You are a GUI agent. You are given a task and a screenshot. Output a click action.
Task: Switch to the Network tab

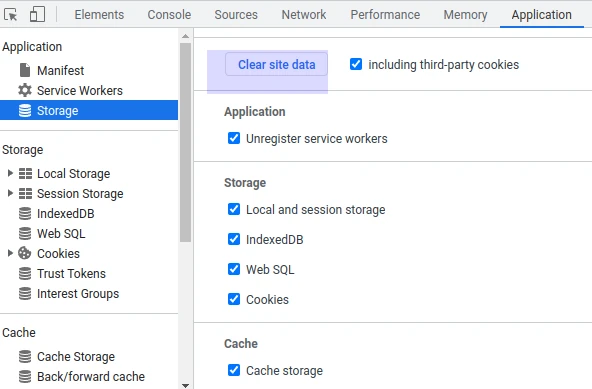(x=304, y=15)
